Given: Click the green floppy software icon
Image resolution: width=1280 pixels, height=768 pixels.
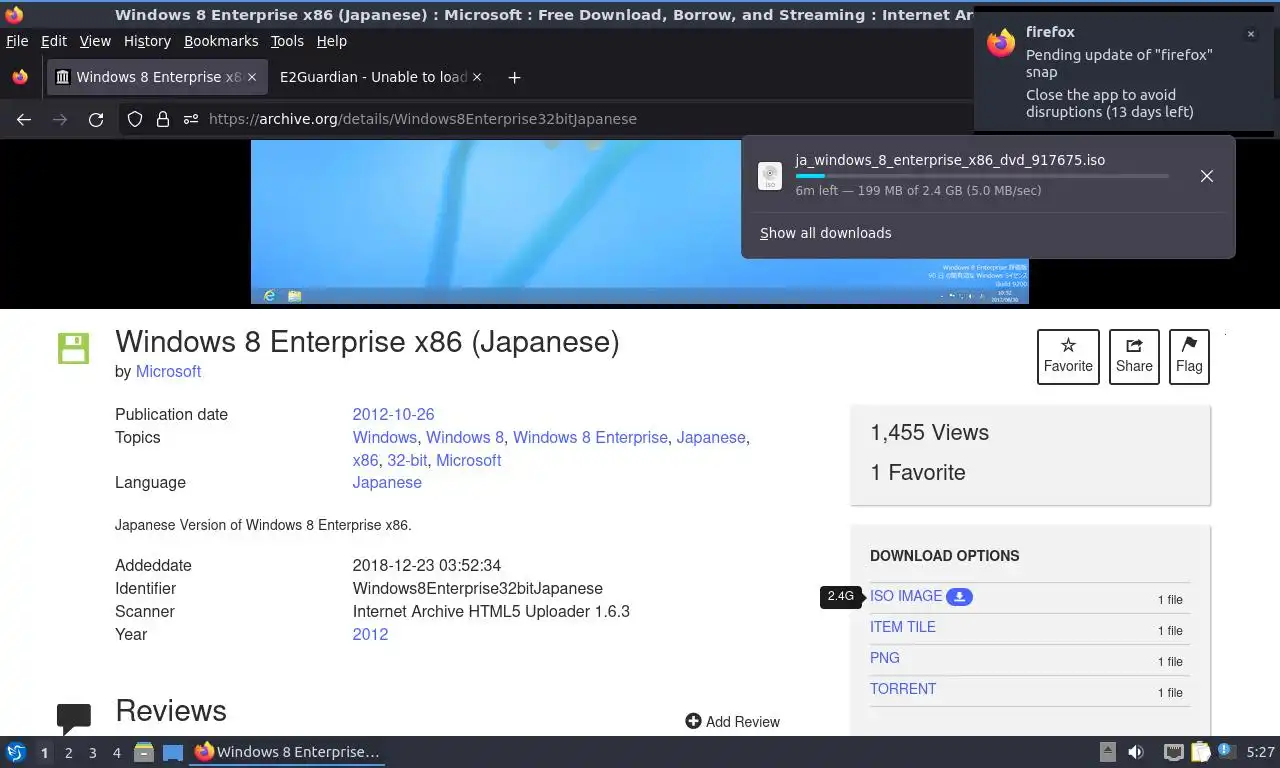Looking at the screenshot, I should [x=73, y=348].
